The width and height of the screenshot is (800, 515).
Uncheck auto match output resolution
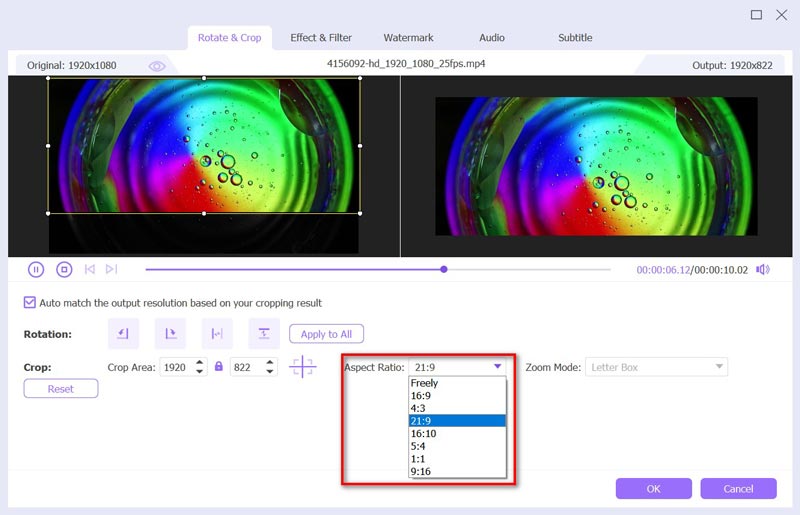30,303
